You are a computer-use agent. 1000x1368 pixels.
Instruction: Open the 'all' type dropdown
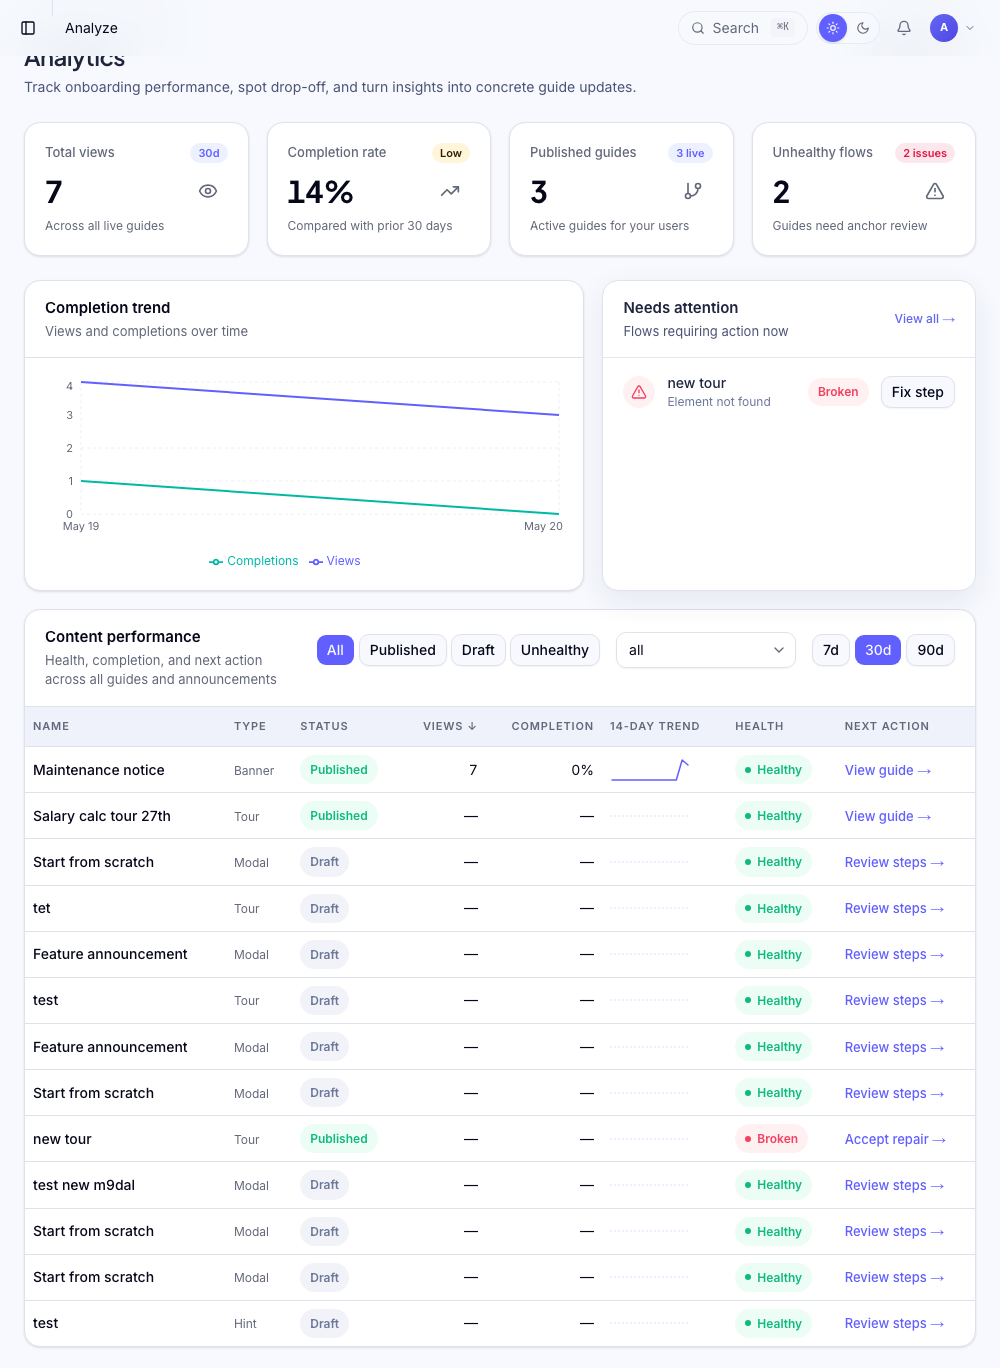tap(706, 650)
